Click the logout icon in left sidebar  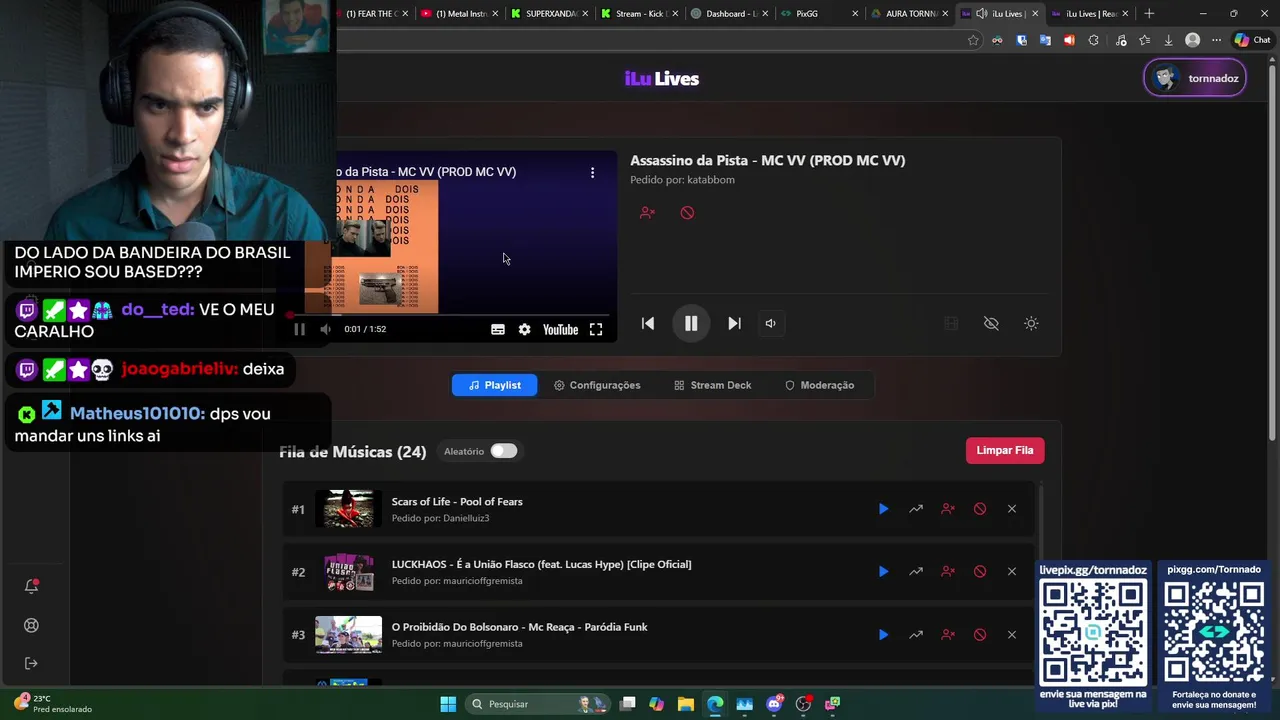31,663
